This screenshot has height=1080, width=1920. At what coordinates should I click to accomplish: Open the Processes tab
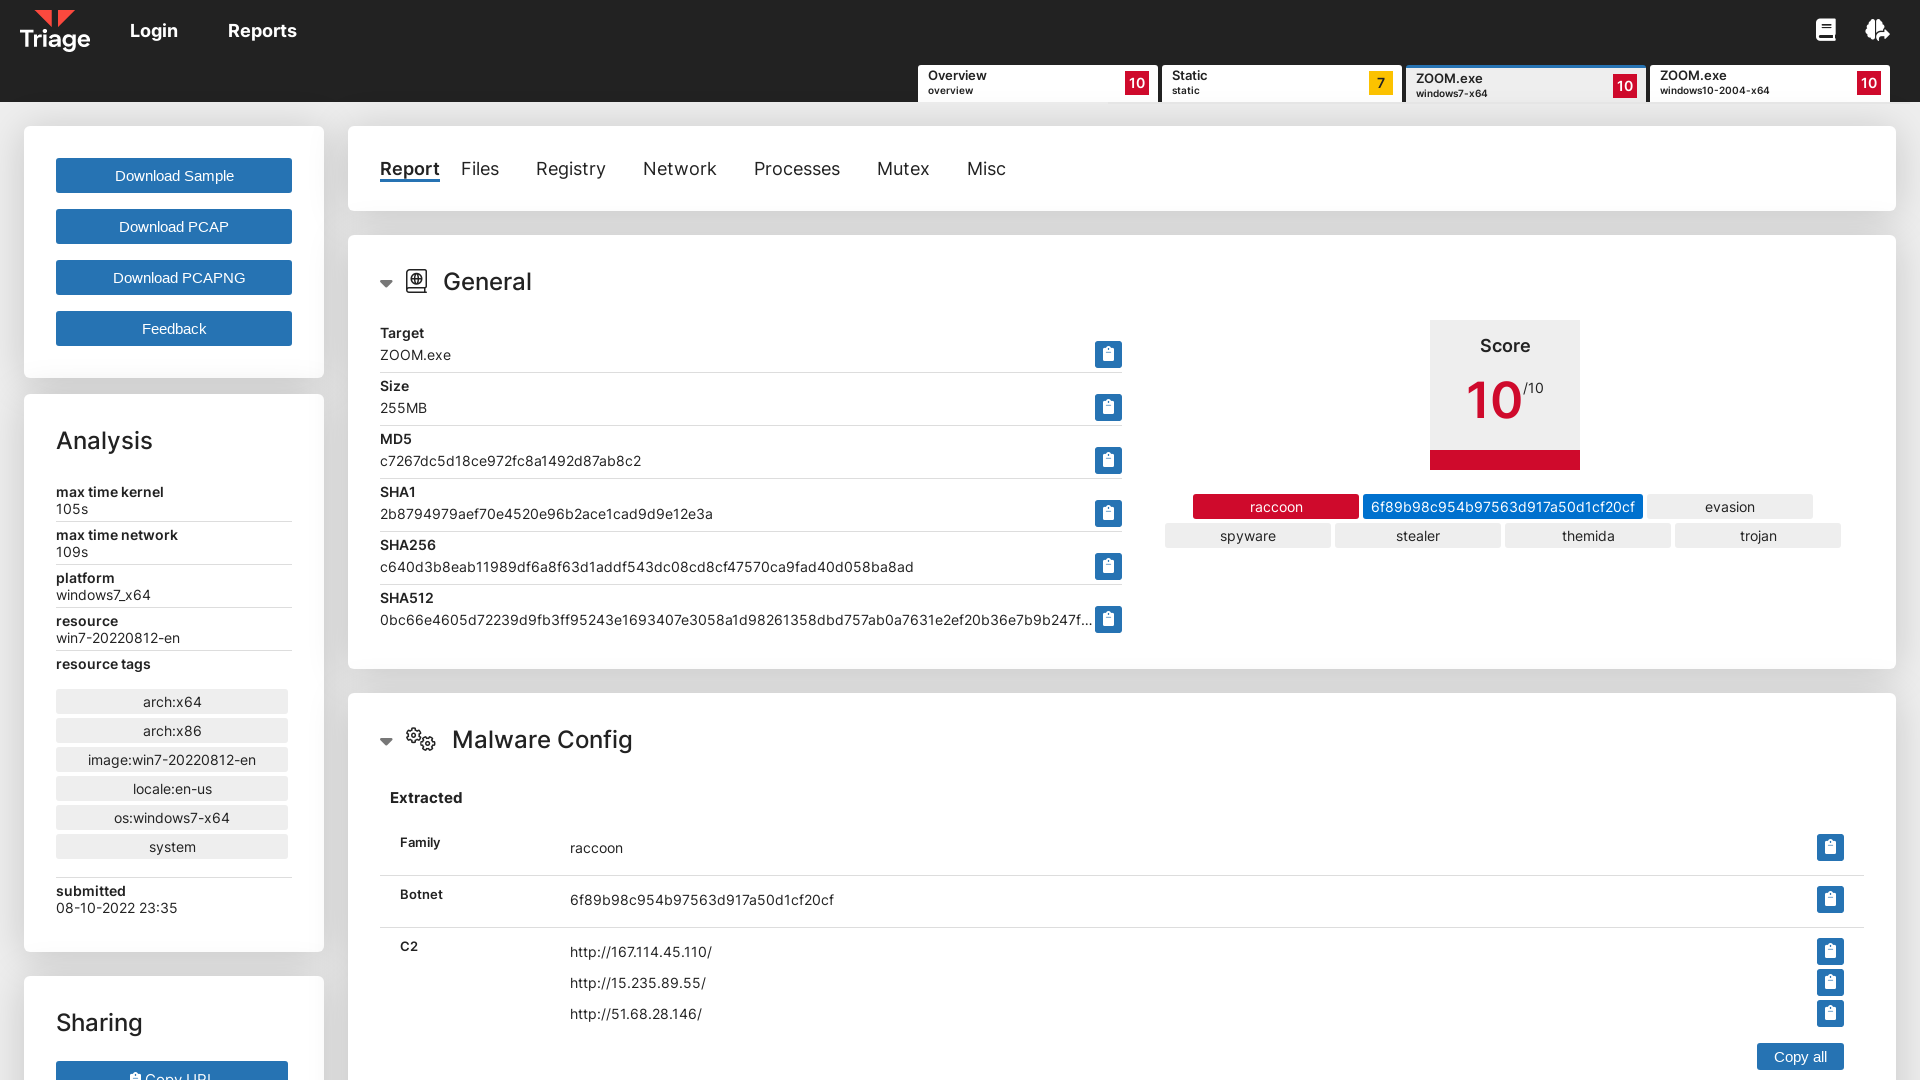point(796,168)
